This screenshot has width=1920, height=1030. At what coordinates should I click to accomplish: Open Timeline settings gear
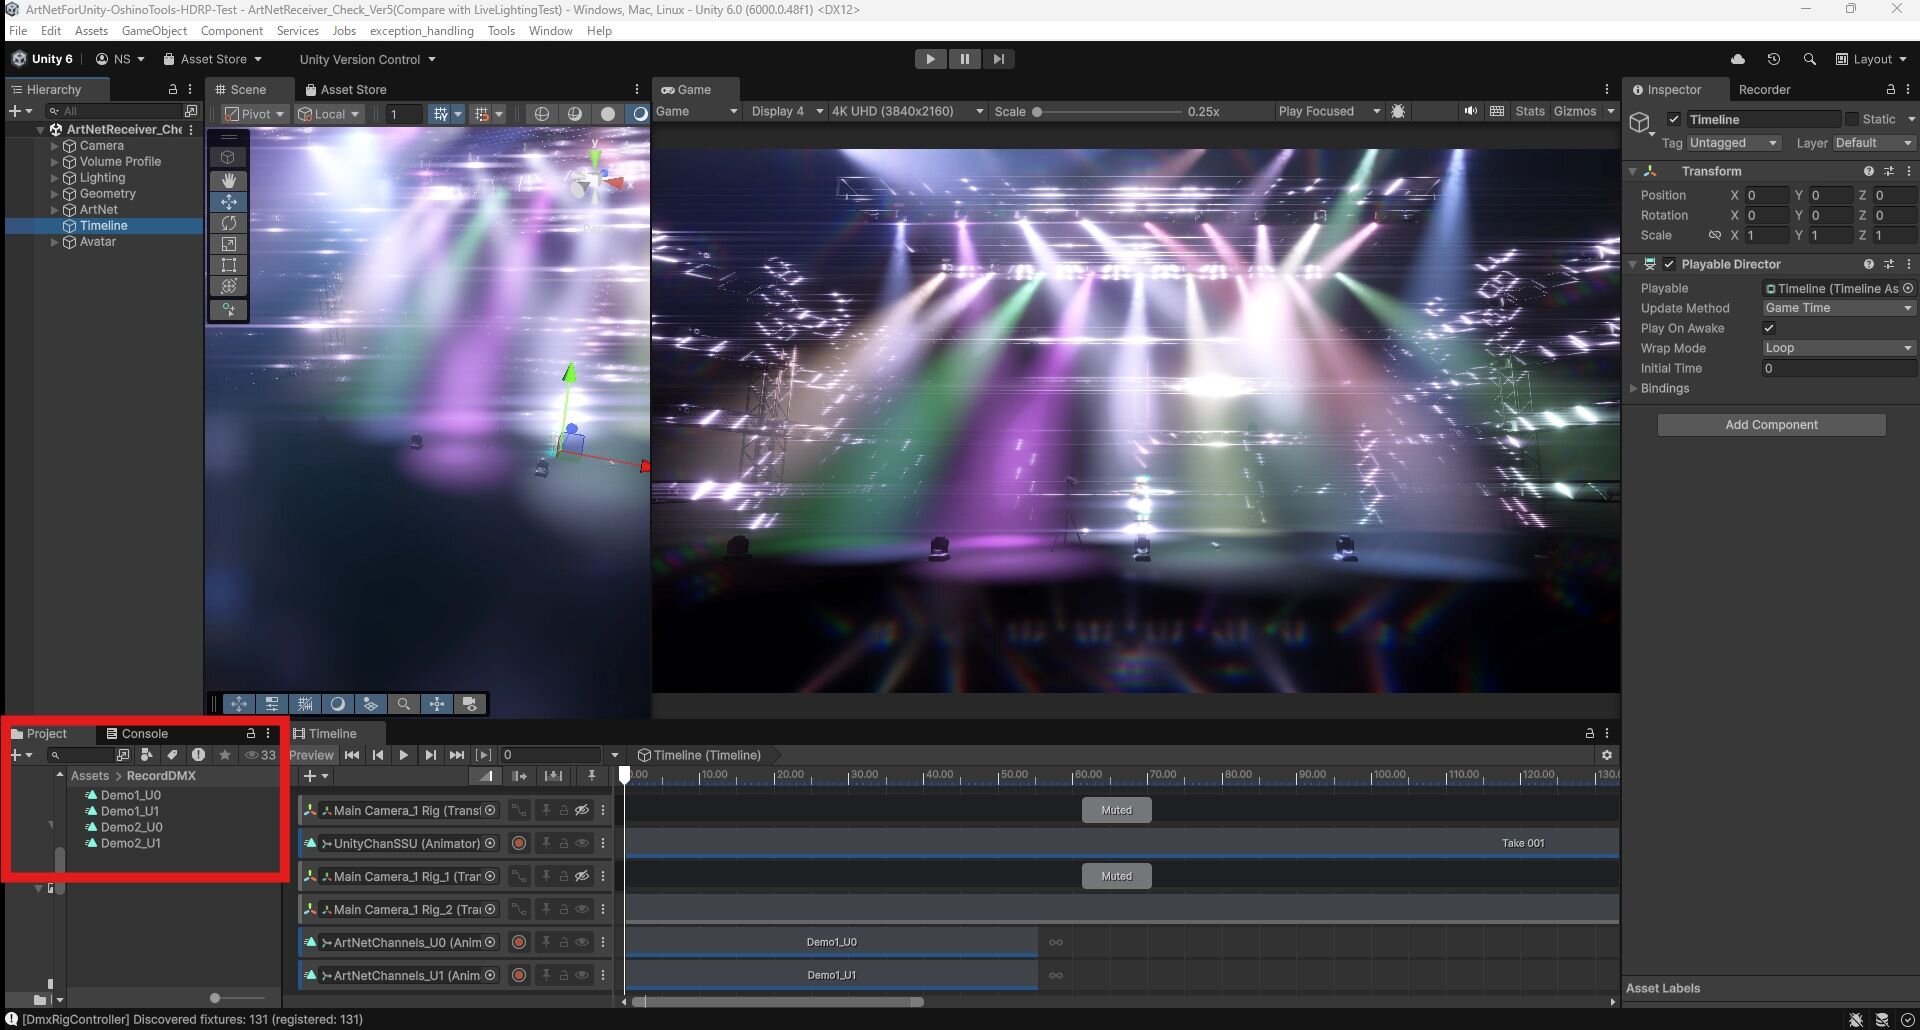point(1606,755)
